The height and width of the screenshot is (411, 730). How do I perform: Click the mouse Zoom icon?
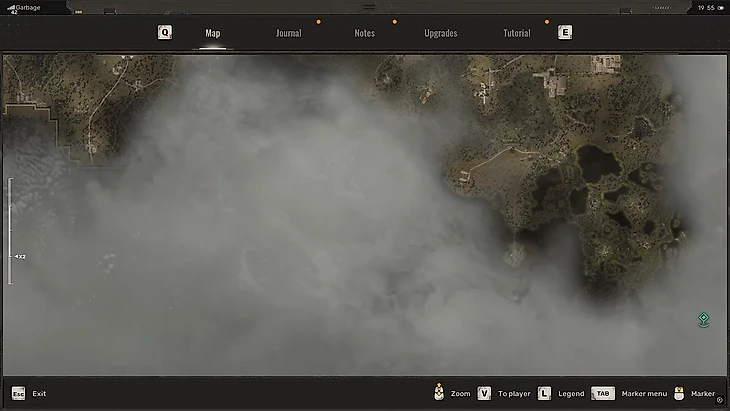tap(438, 393)
